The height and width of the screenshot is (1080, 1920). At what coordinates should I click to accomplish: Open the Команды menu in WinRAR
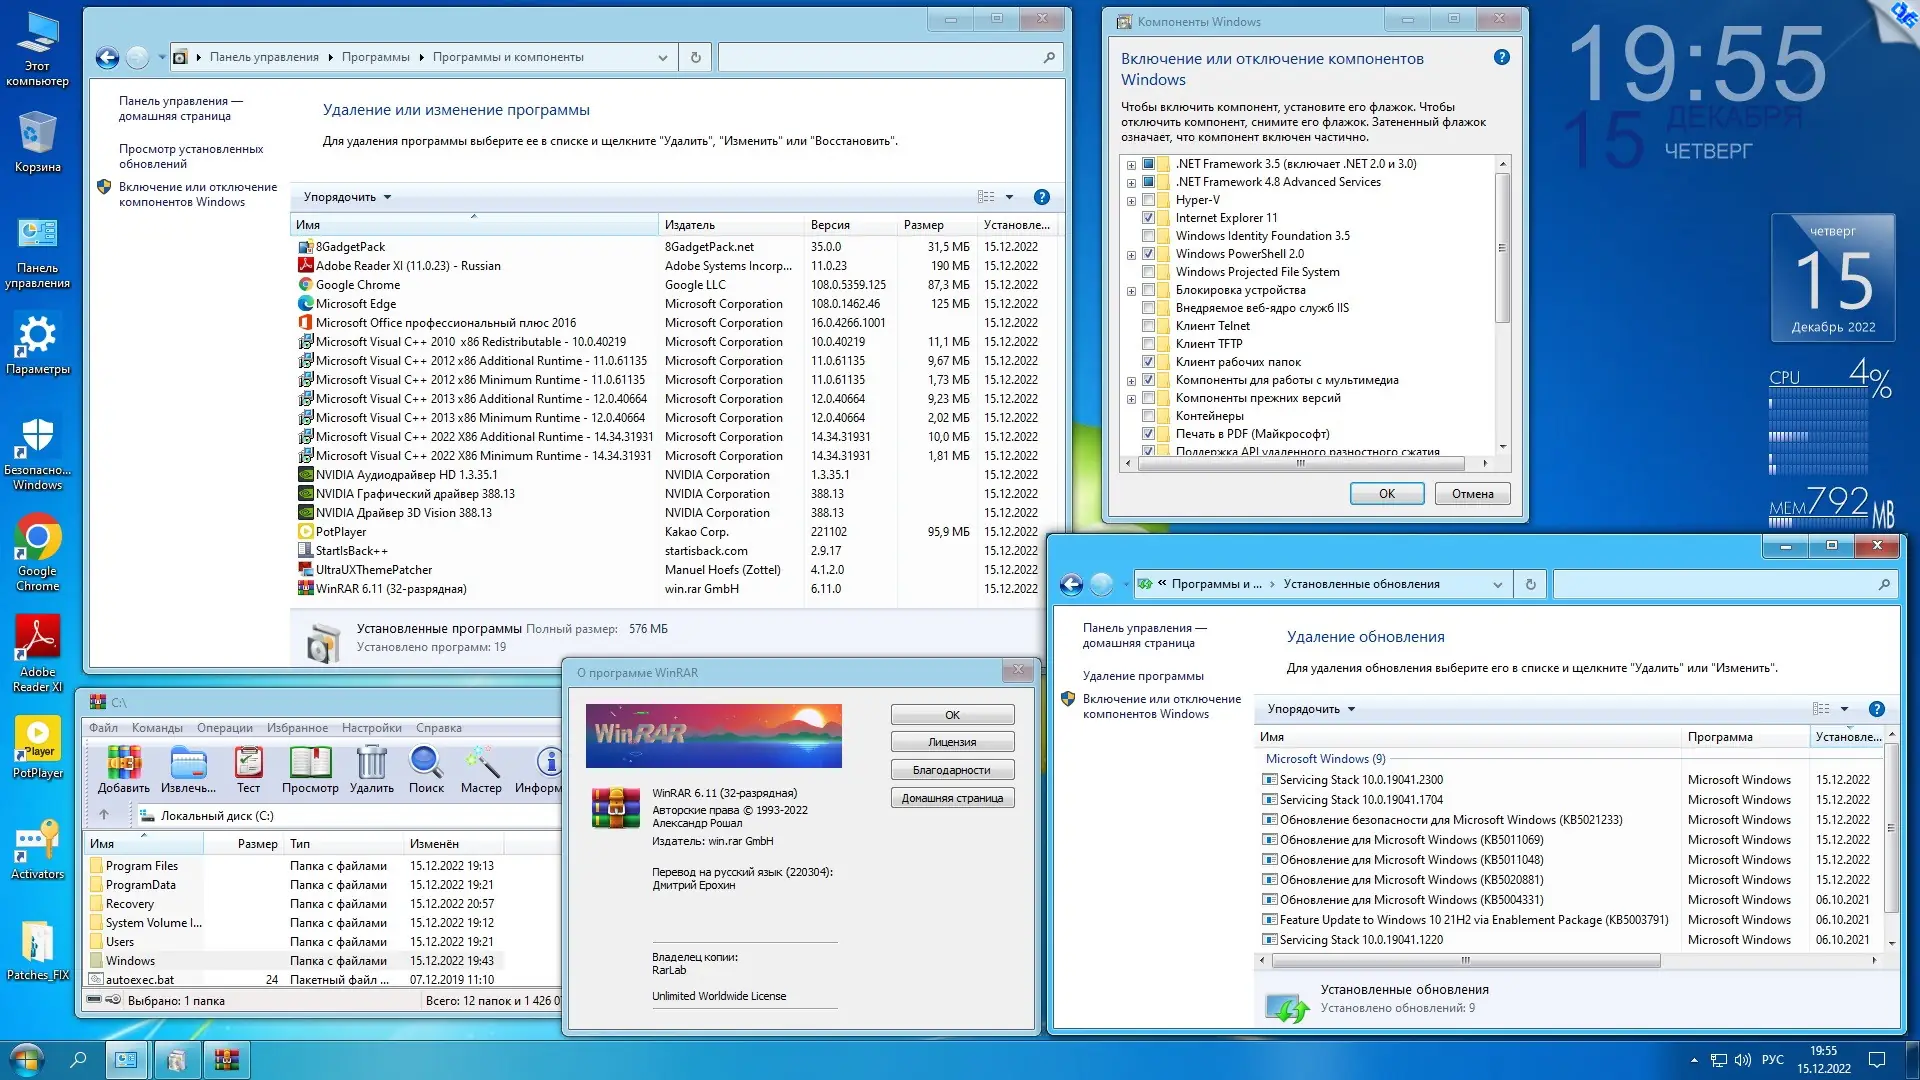pyautogui.click(x=157, y=727)
